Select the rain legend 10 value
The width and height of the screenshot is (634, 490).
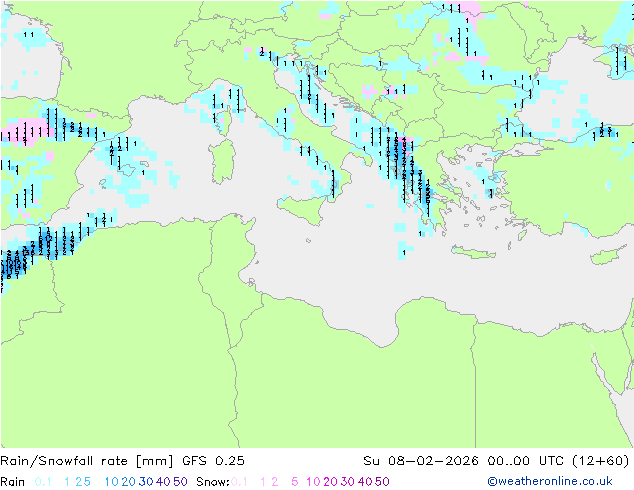[x=112, y=482]
